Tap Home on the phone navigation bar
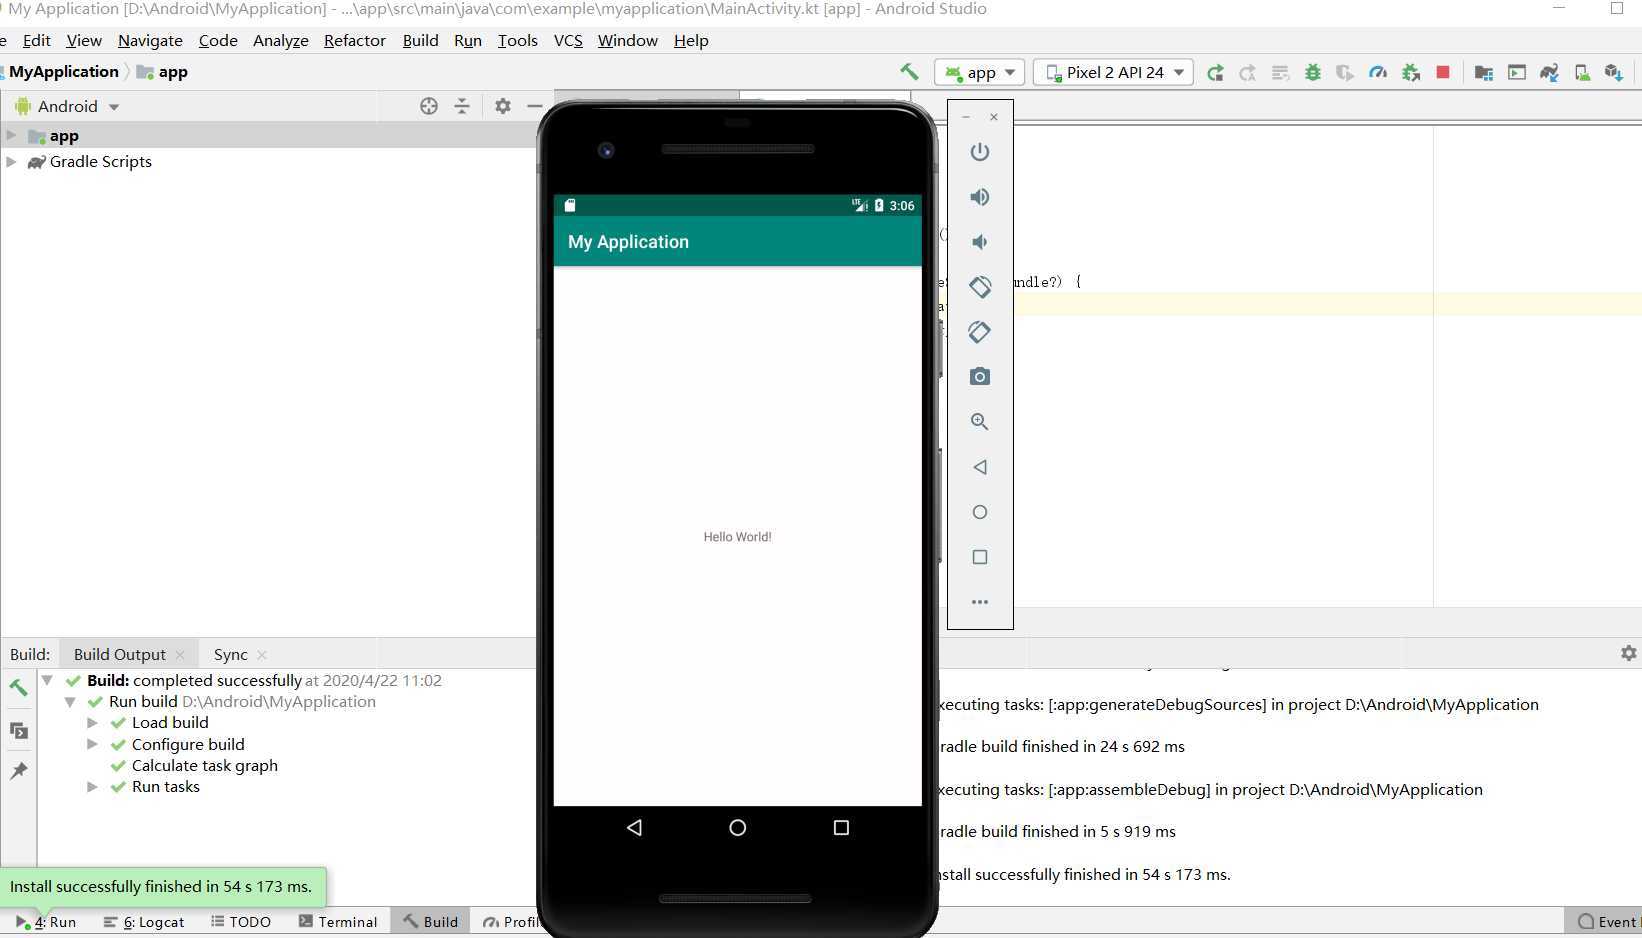1642x938 pixels. click(x=738, y=828)
